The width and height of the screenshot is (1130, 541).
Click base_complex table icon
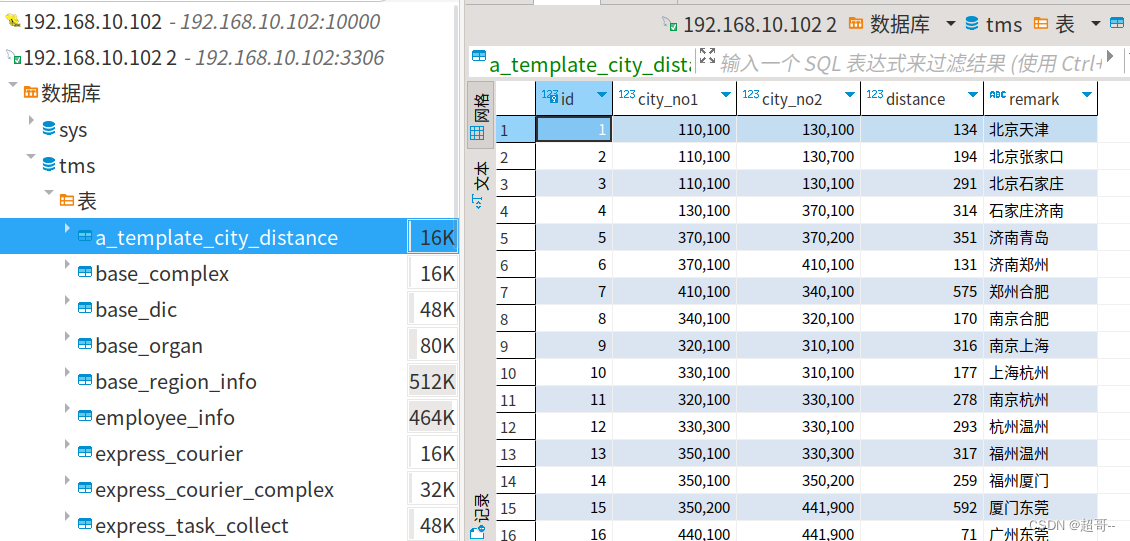coord(85,272)
